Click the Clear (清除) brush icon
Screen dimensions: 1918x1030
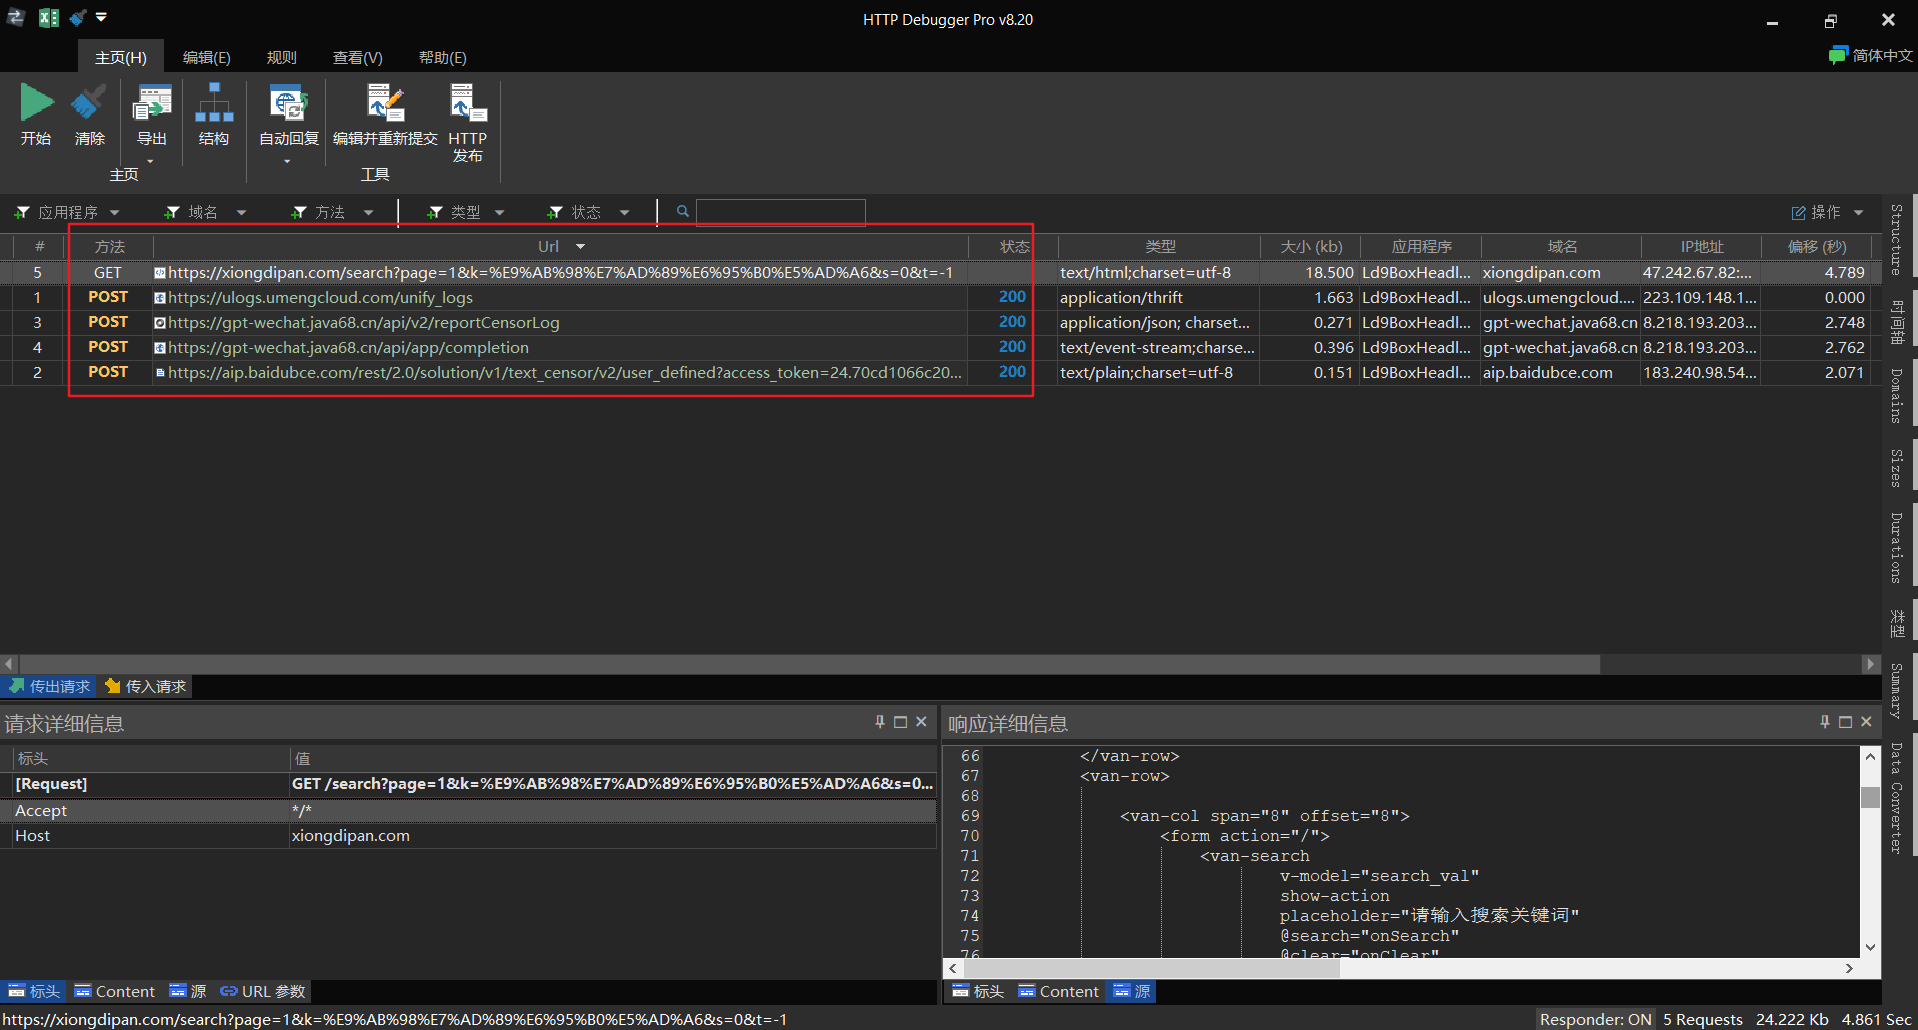click(89, 102)
